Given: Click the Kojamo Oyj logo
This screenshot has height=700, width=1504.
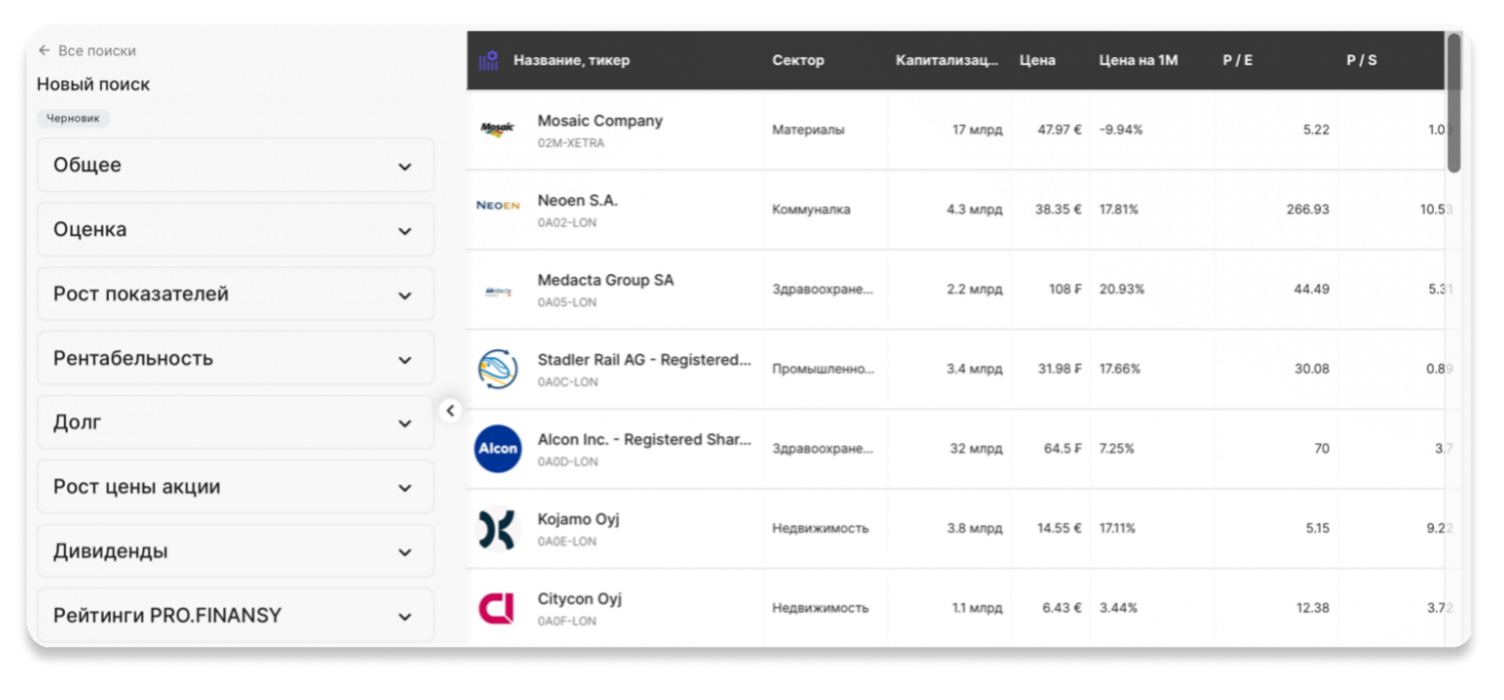Looking at the screenshot, I should pos(497,529).
